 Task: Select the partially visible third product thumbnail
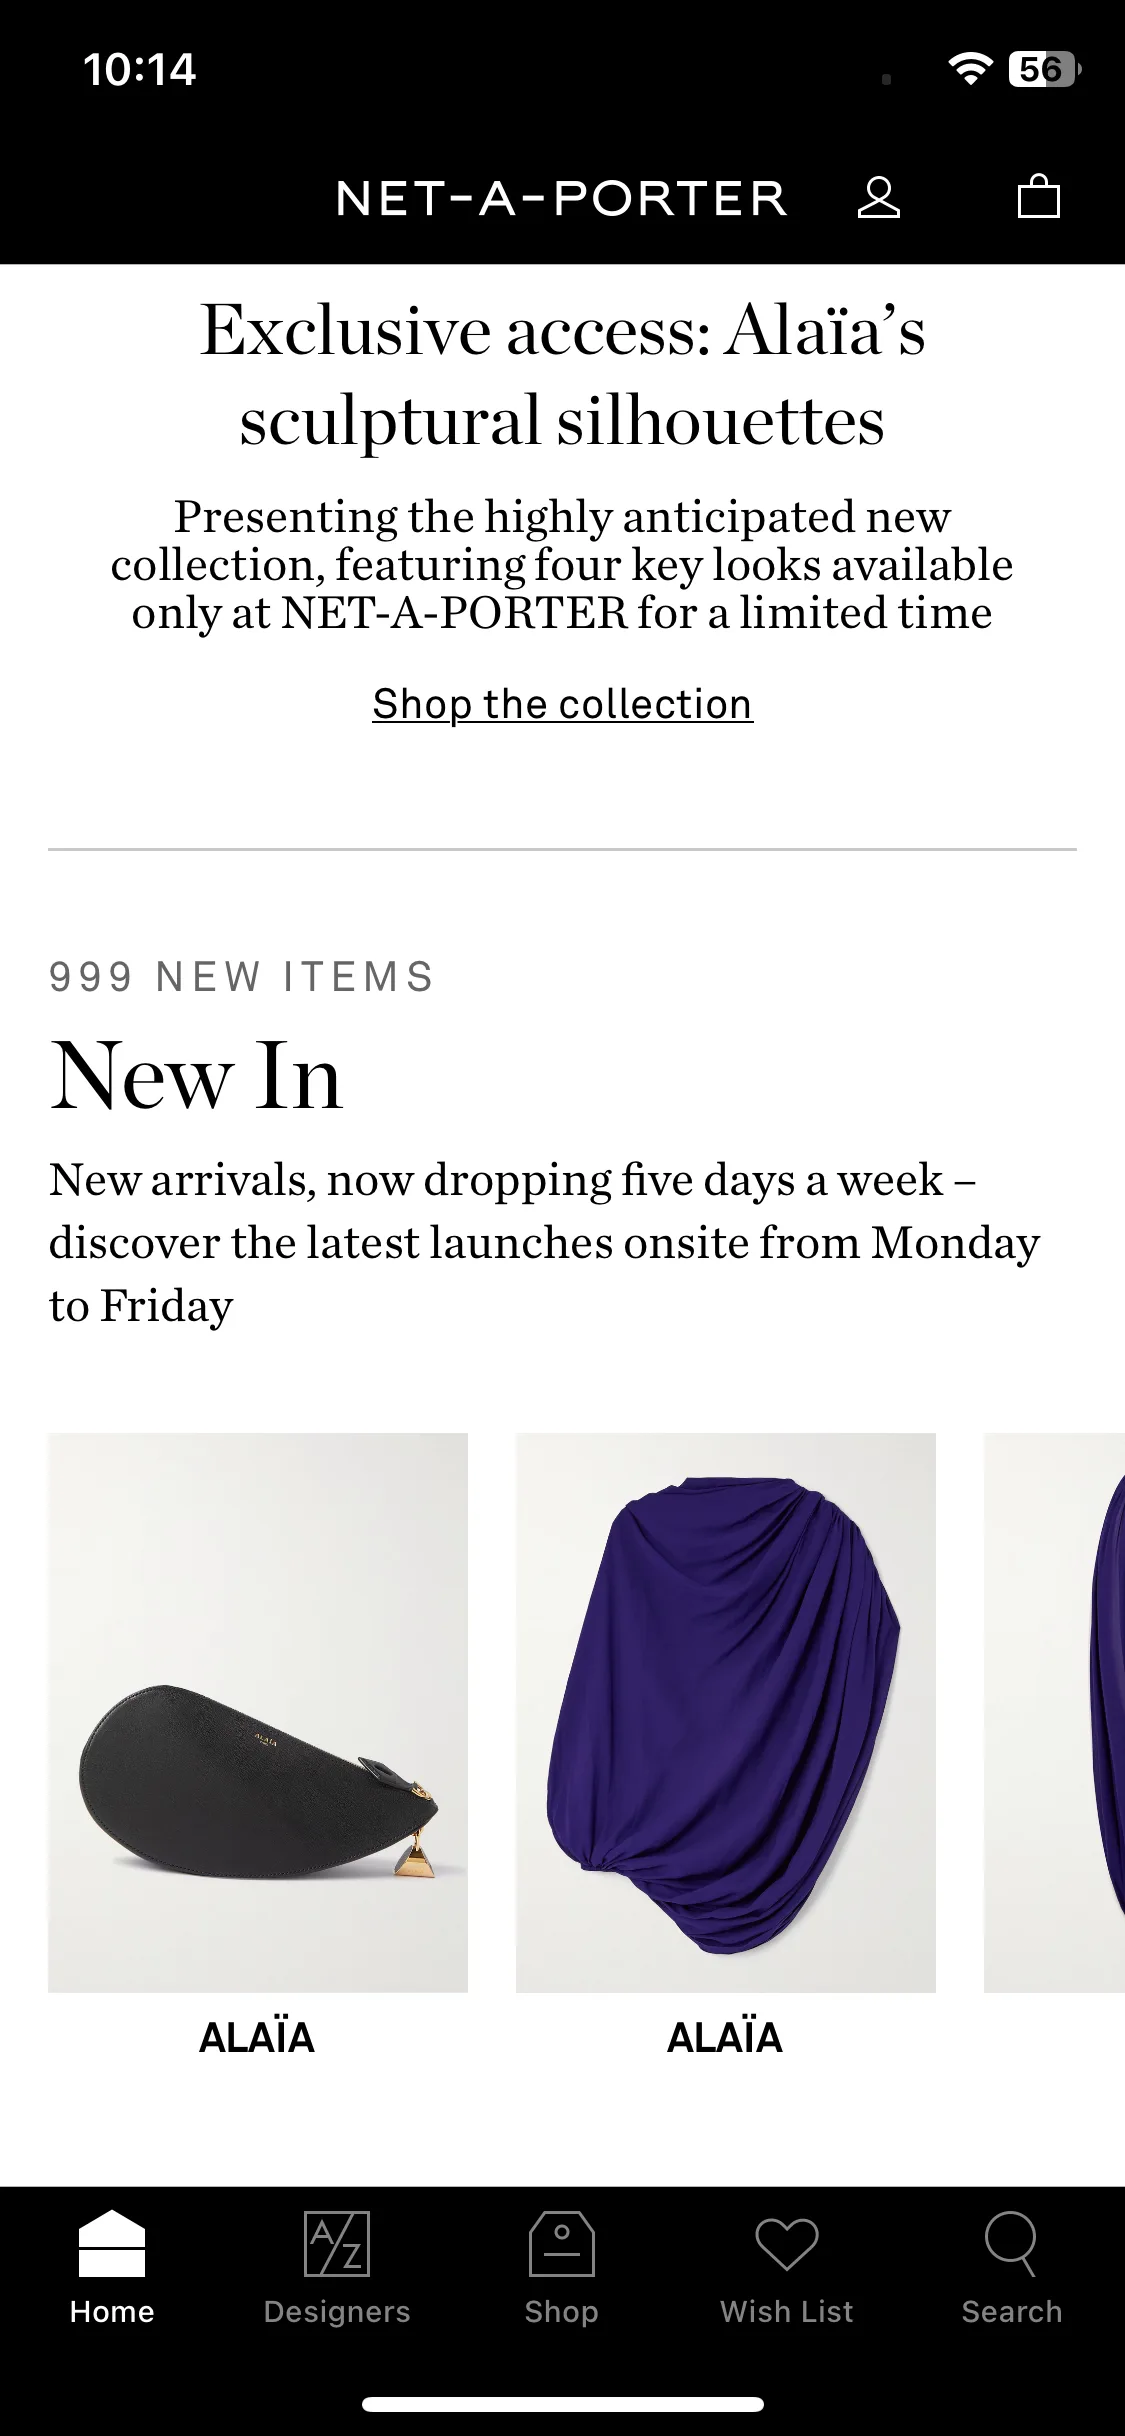[x=1054, y=1712]
